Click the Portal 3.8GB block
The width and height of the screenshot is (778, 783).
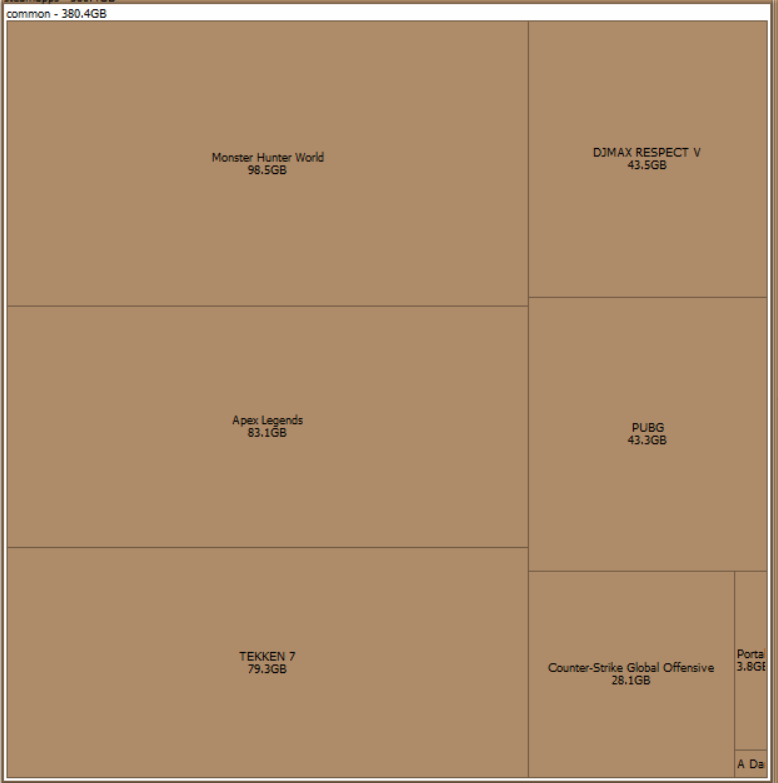[x=751, y=660]
